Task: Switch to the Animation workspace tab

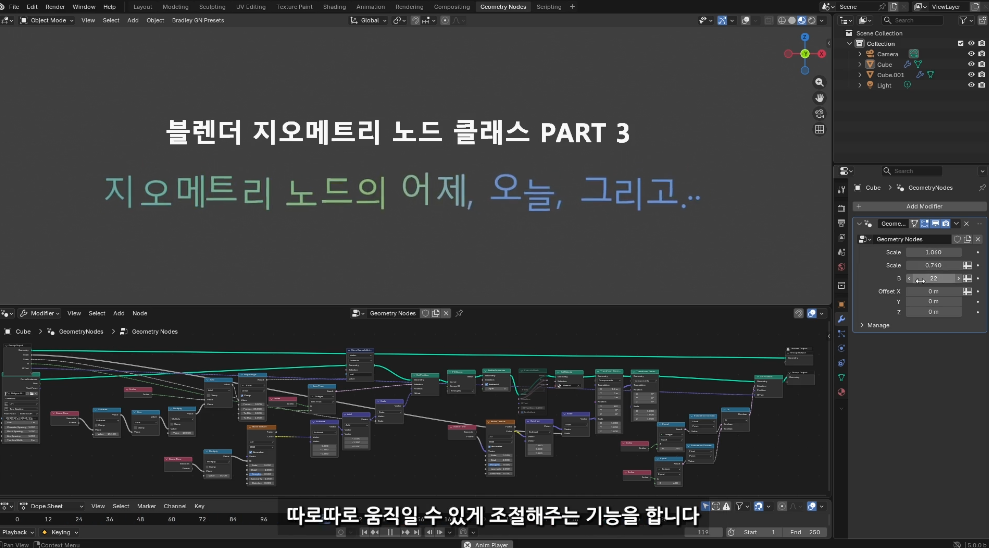Action: [371, 6]
